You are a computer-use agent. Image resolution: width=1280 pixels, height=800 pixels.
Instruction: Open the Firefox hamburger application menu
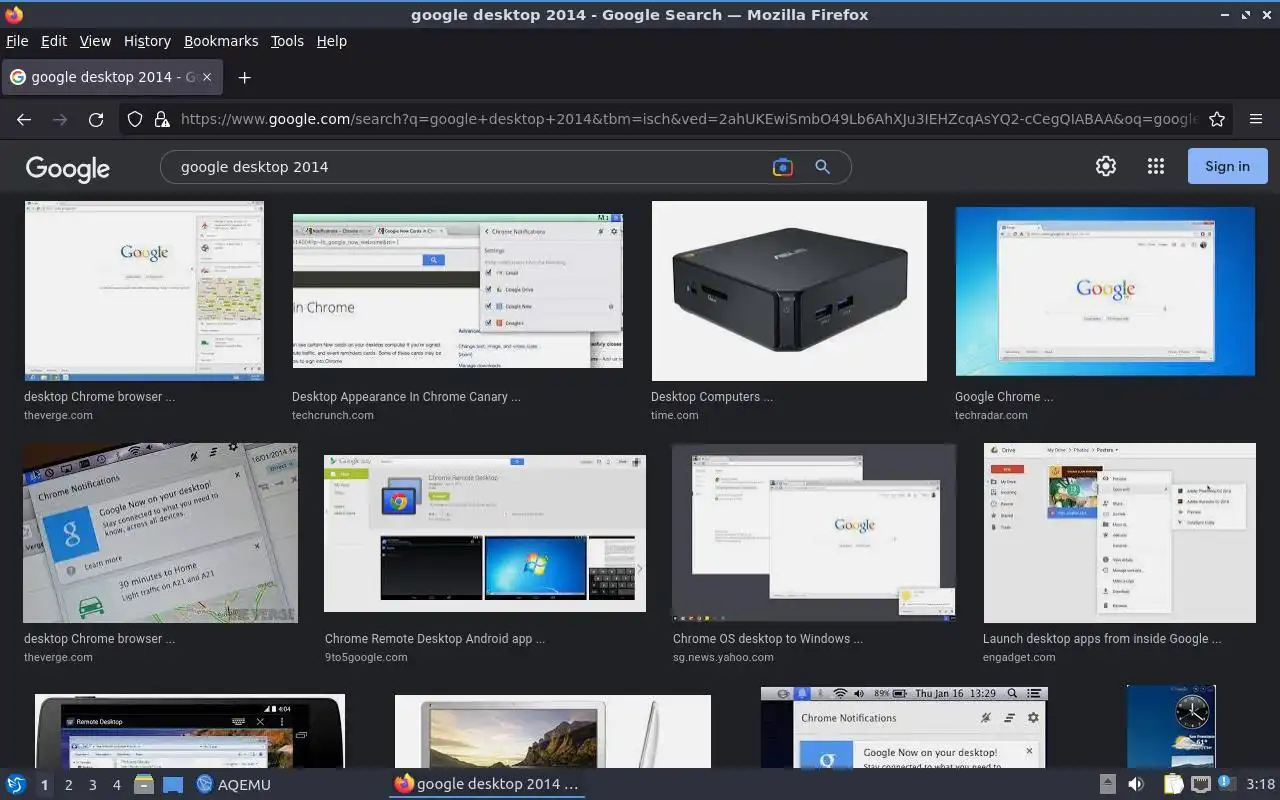click(1256, 119)
